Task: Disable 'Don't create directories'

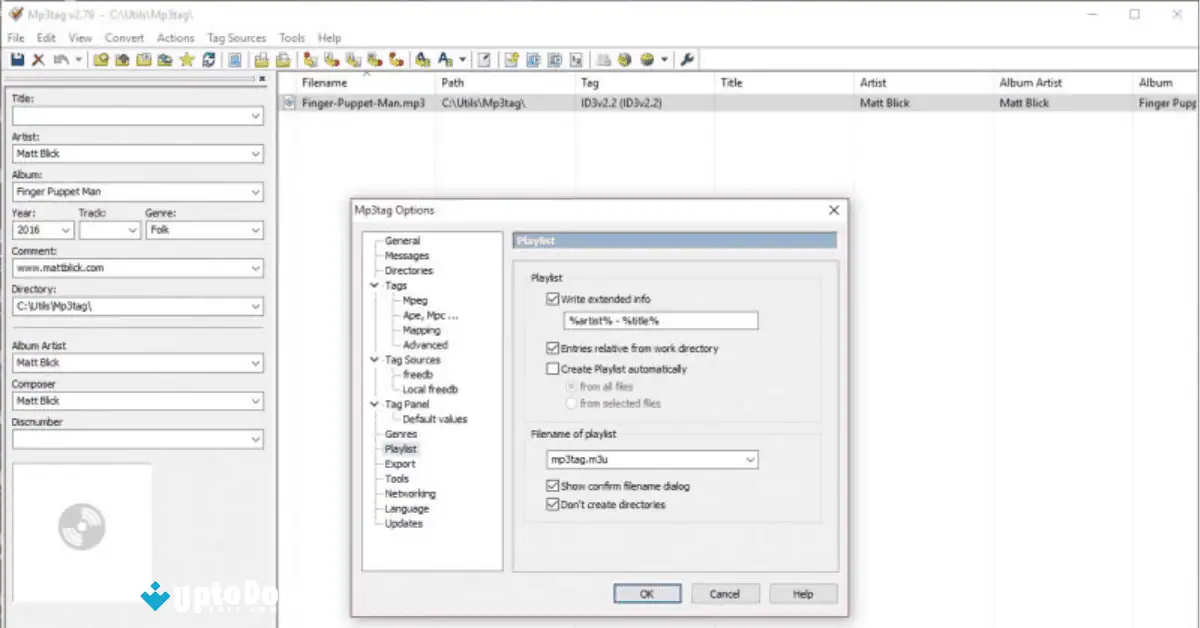Action: pos(553,504)
